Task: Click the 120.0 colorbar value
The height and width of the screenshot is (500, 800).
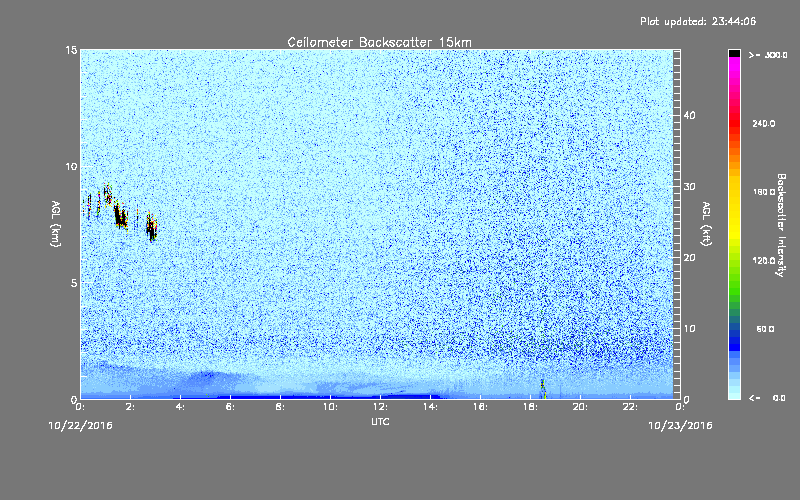Action: (x=764, y=260)
